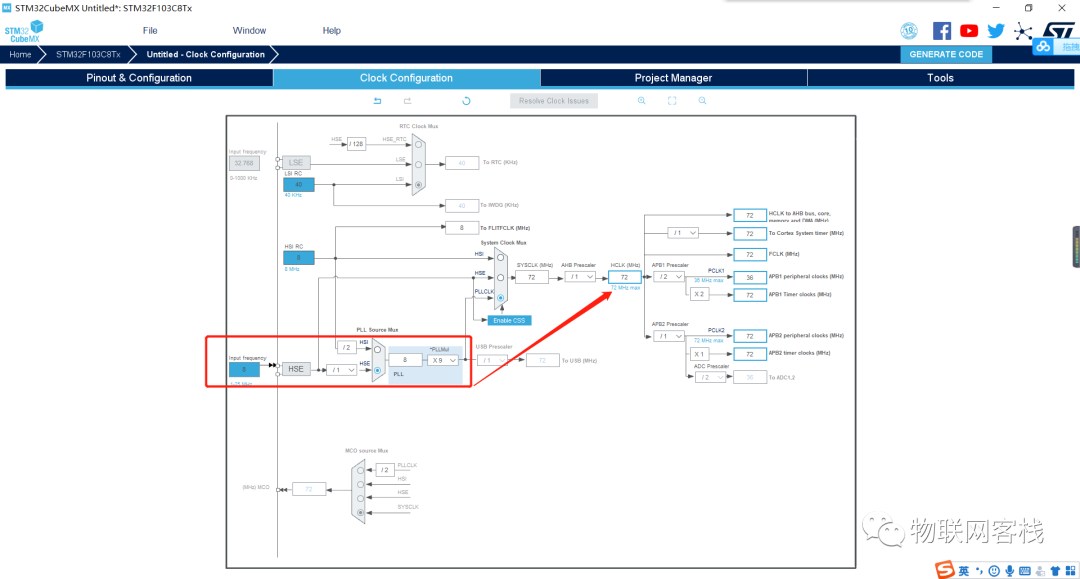Image resolution: width=1080 pixels, height=579 pixels.
Task: Click the Sogou skin shirt icon
Action: click(x=1055, y=571)
